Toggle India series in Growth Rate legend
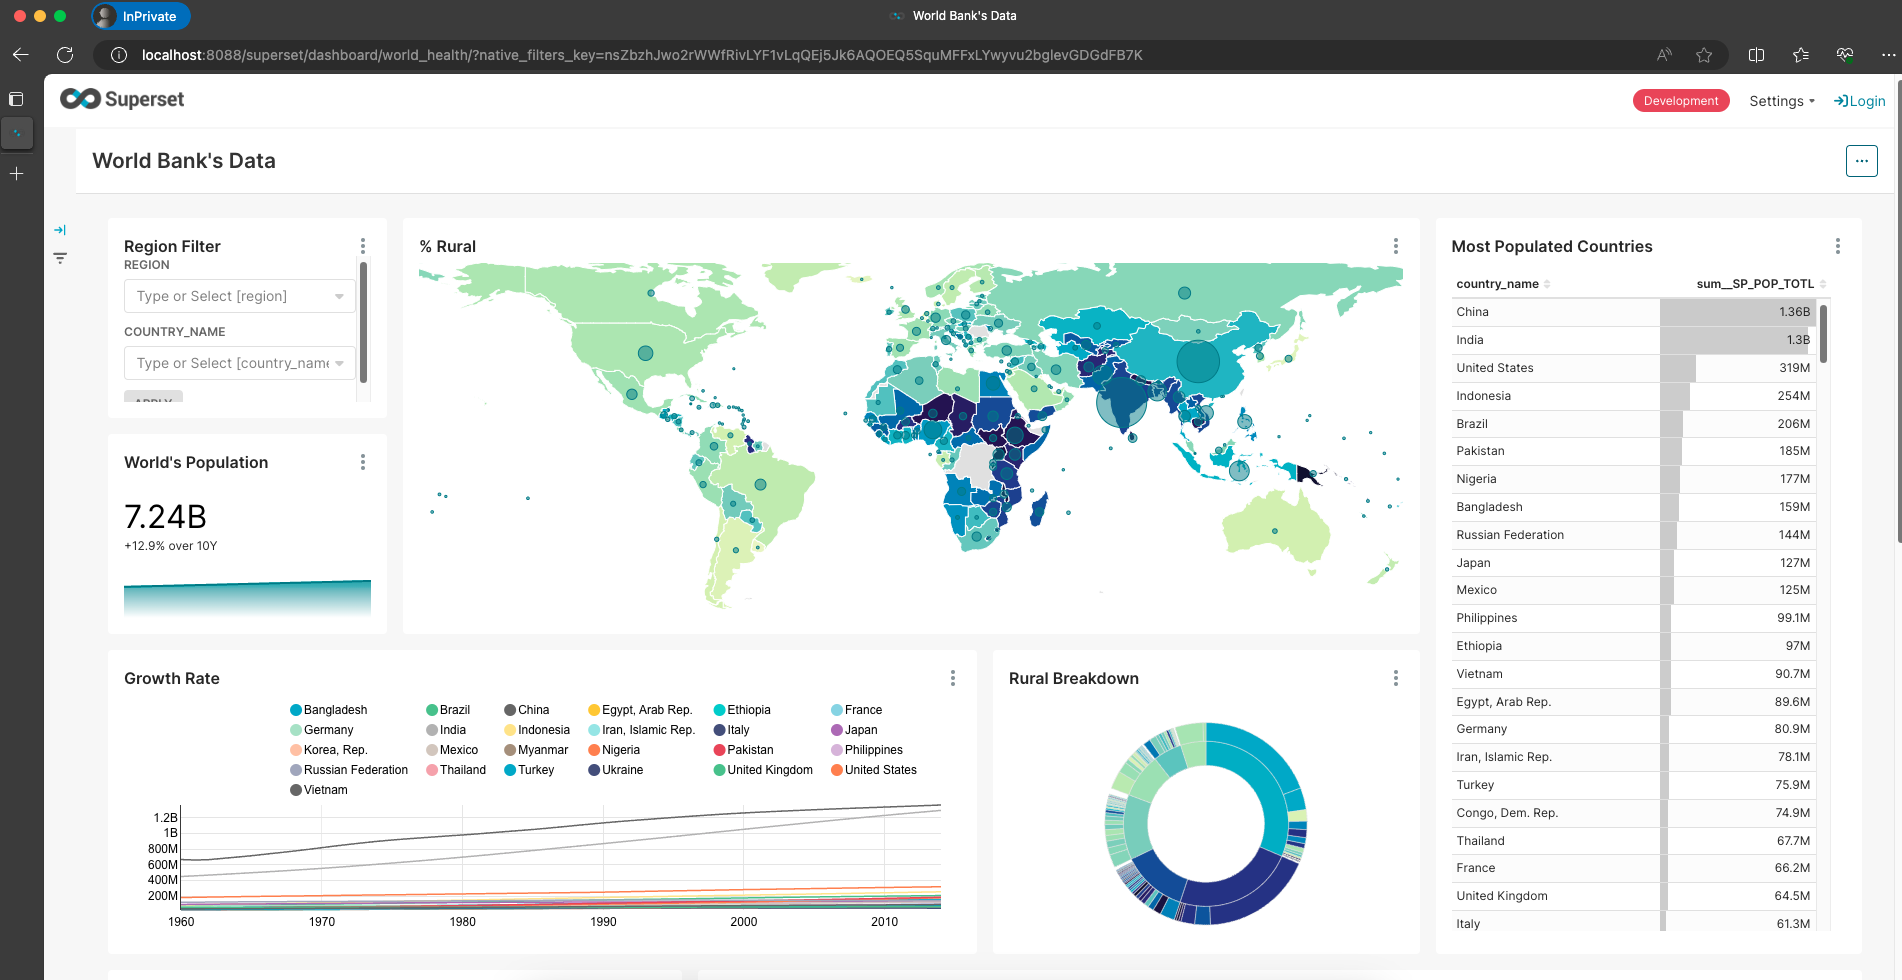The width and height of the screenshot is (1902, 980). click(x=452, y=730)
